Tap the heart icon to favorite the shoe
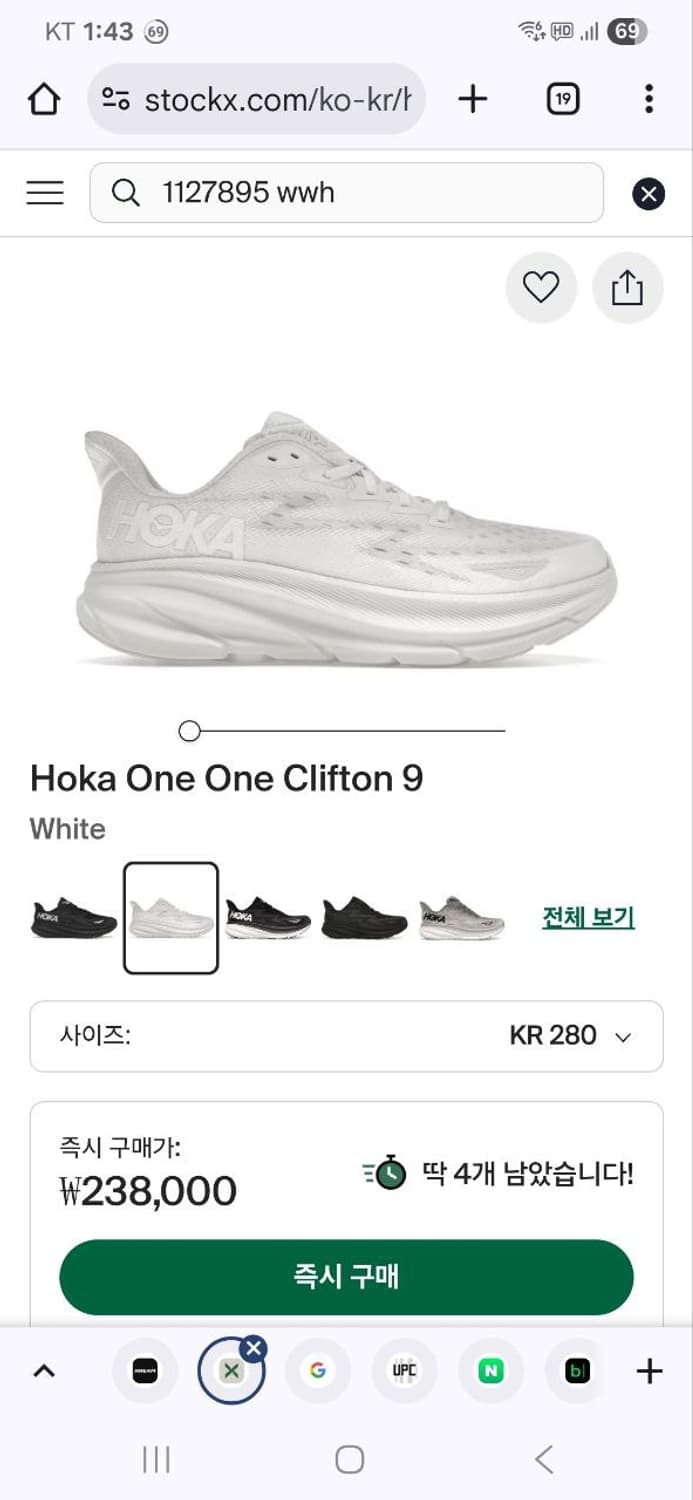 (x=541, y=287)
